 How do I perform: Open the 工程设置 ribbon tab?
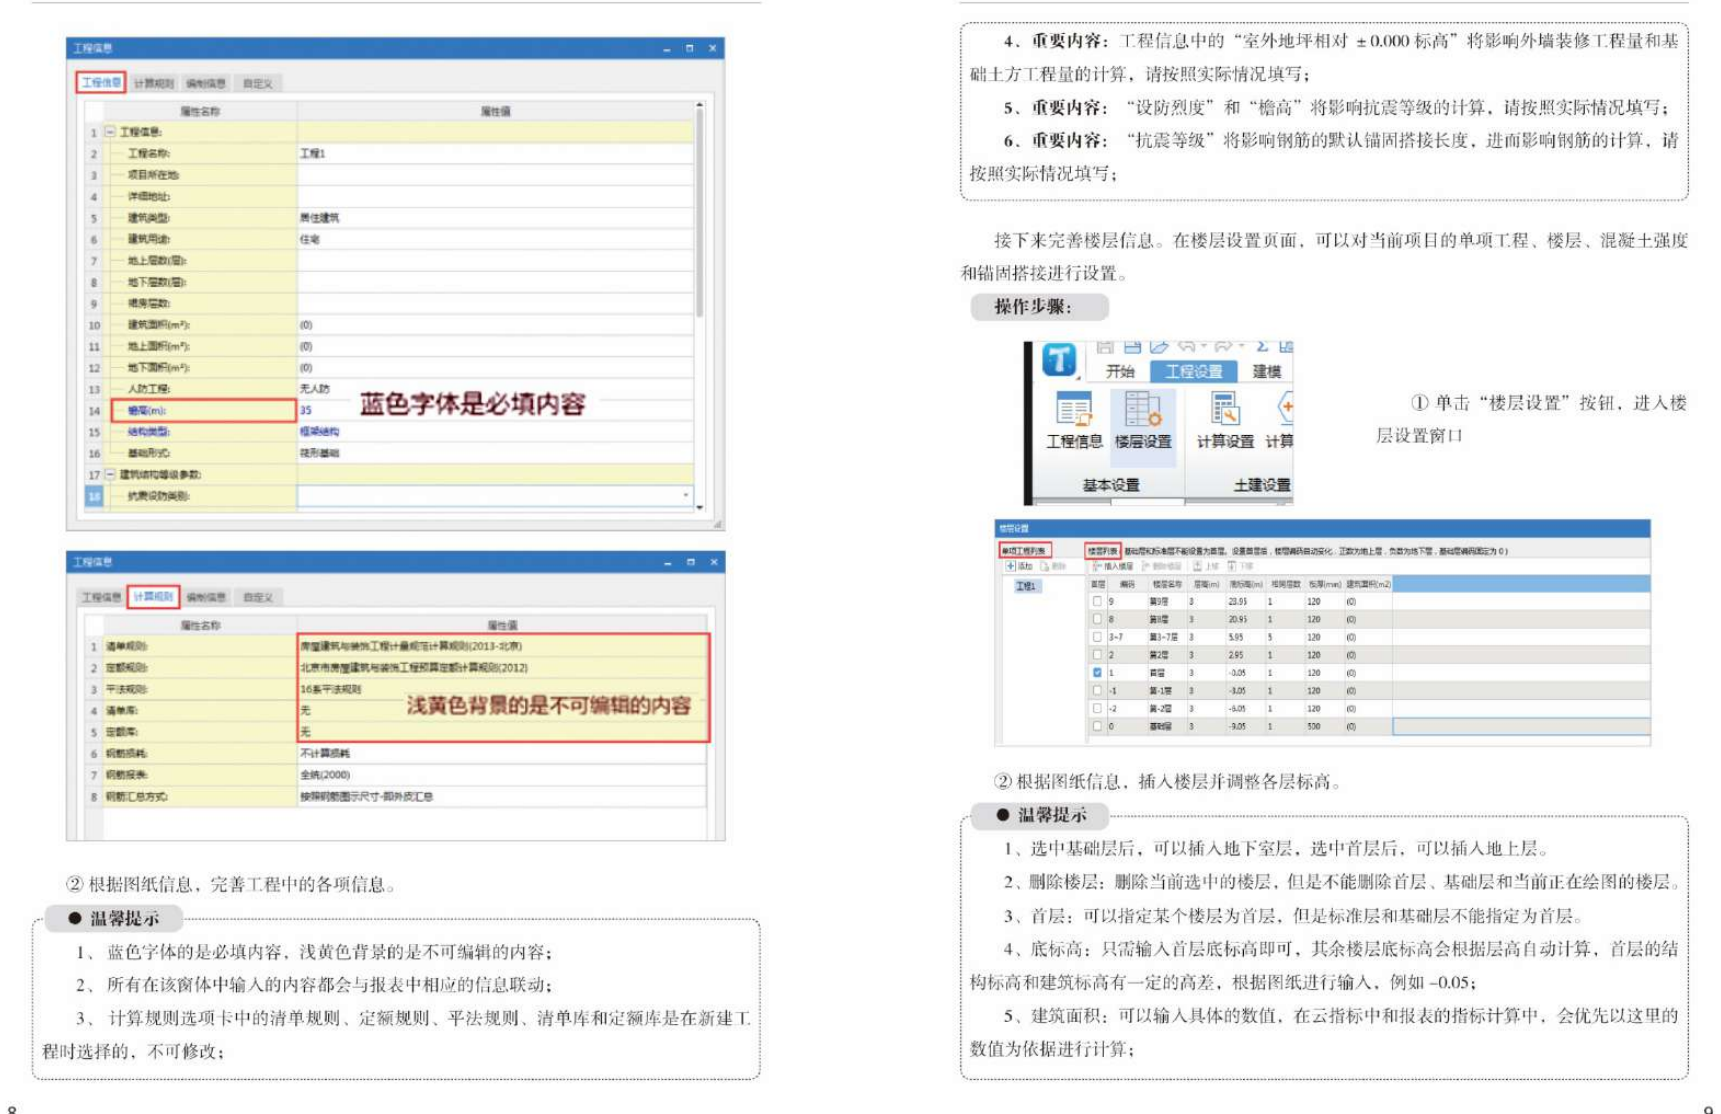click(1194, 371)
